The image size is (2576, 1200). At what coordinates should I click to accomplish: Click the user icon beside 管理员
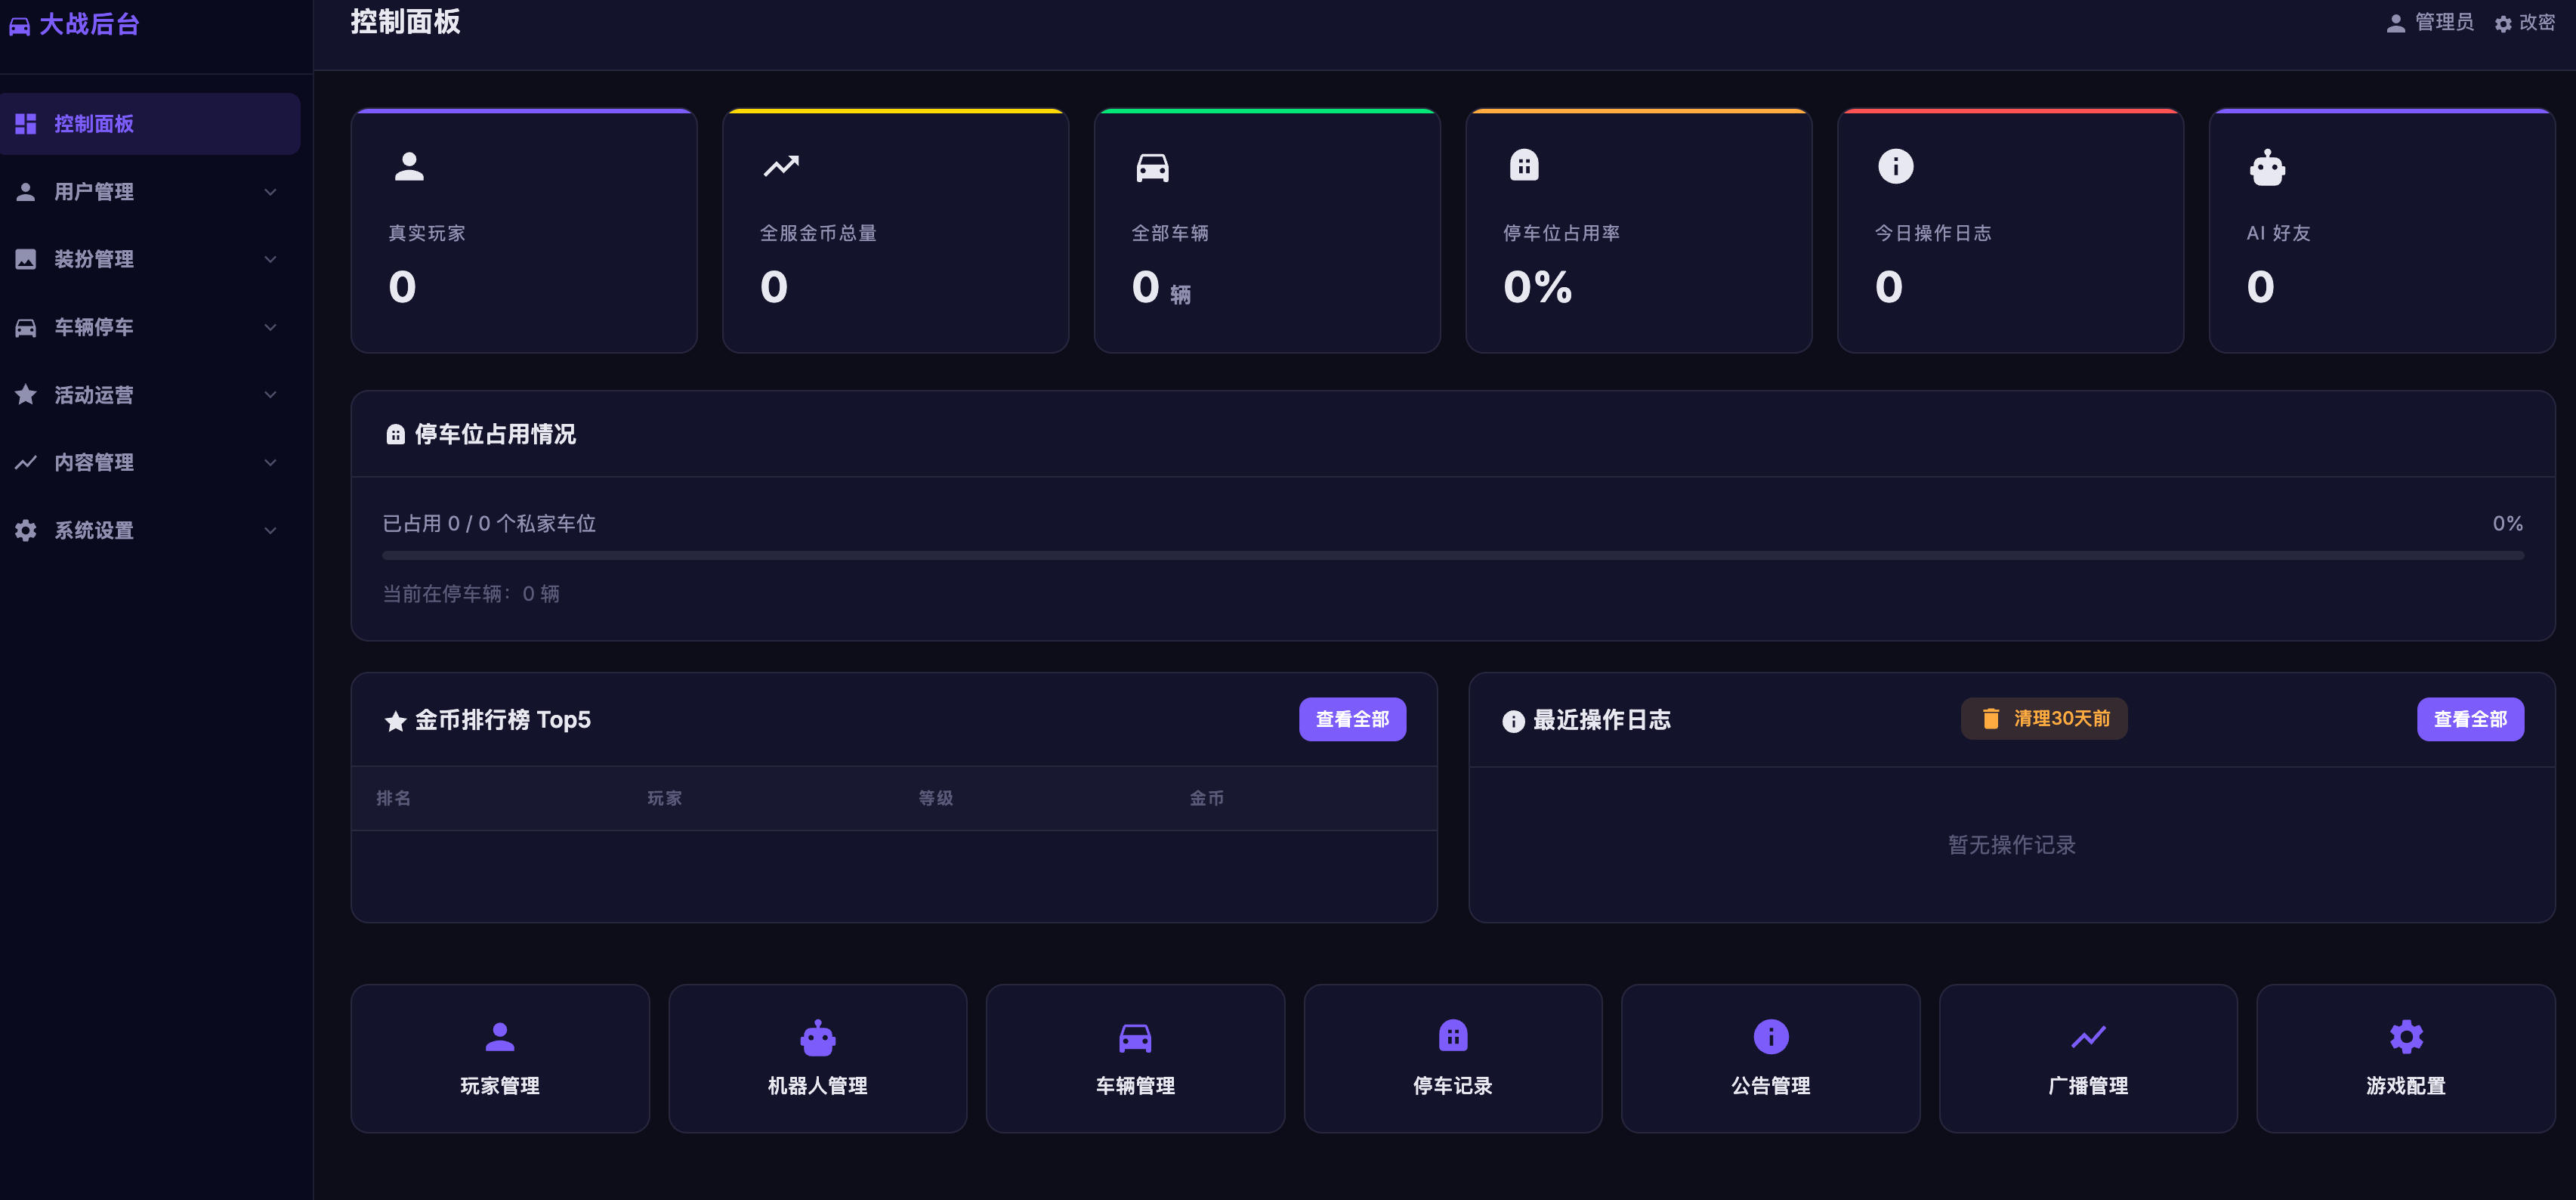click(2395, 23)
